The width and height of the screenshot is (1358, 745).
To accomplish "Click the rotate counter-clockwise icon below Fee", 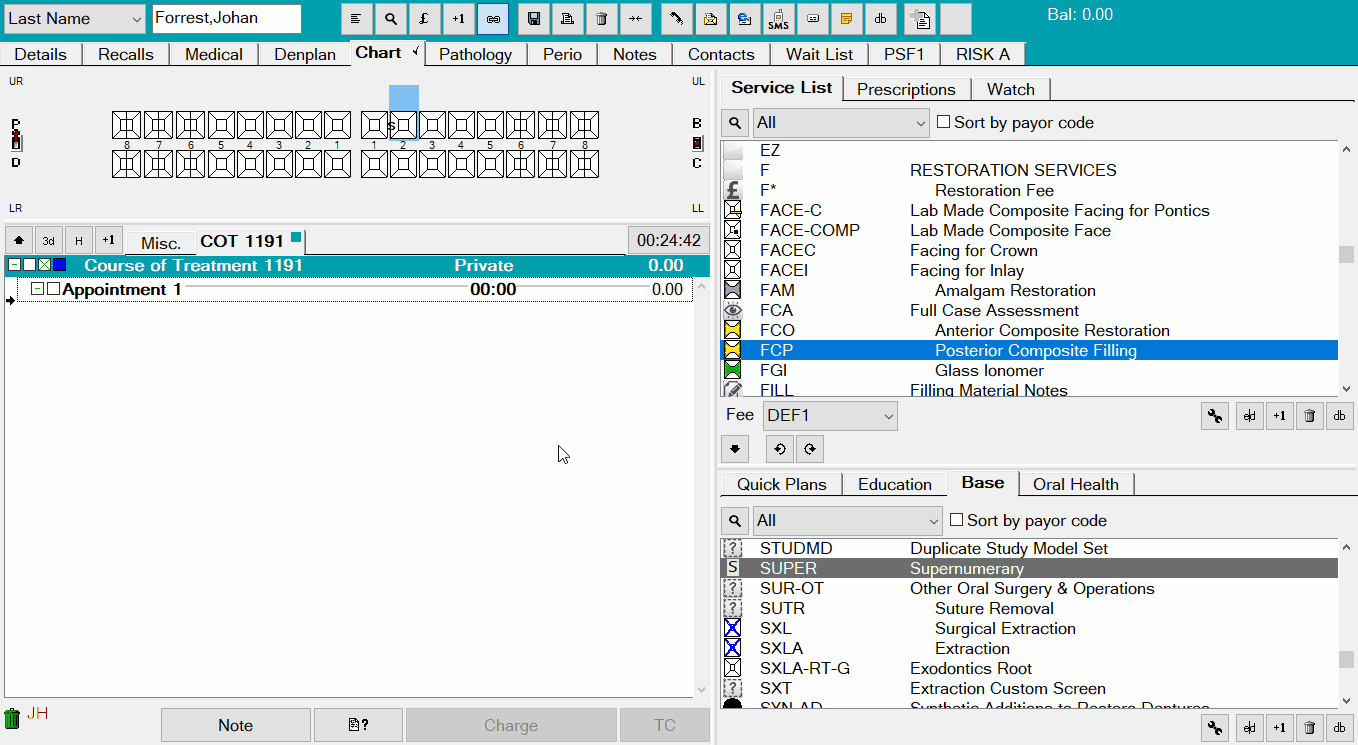I will pos(779,449).
